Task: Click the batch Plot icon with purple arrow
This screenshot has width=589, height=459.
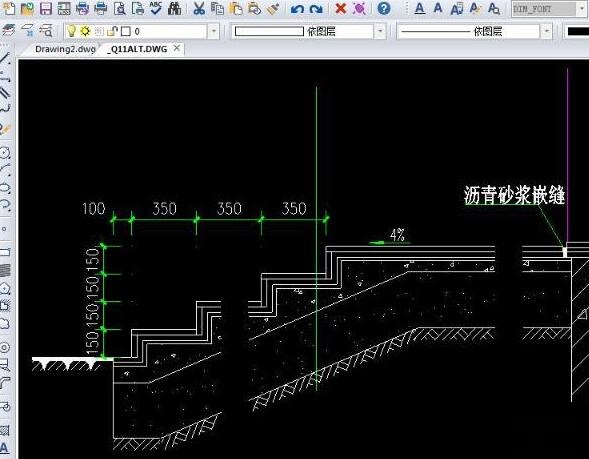Action: click(82, 8)
